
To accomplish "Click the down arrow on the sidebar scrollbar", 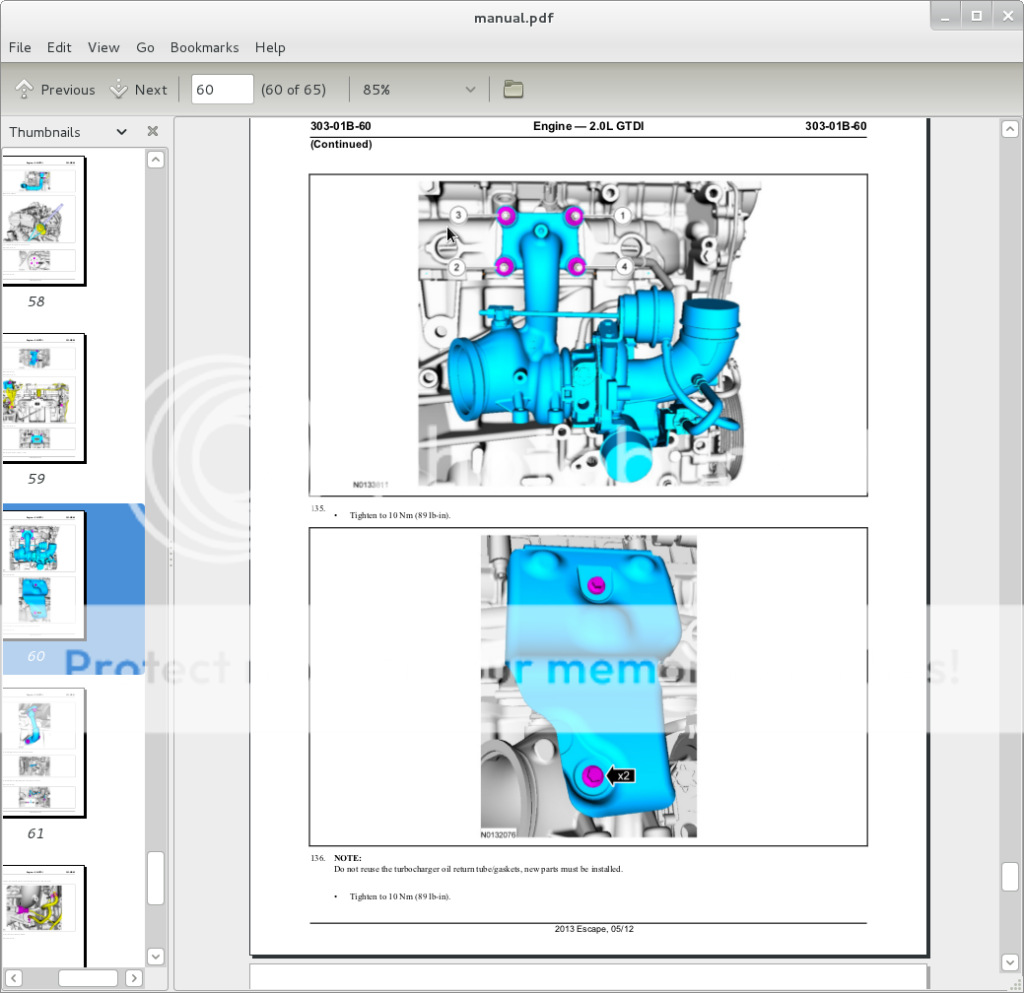I will 155,956.
